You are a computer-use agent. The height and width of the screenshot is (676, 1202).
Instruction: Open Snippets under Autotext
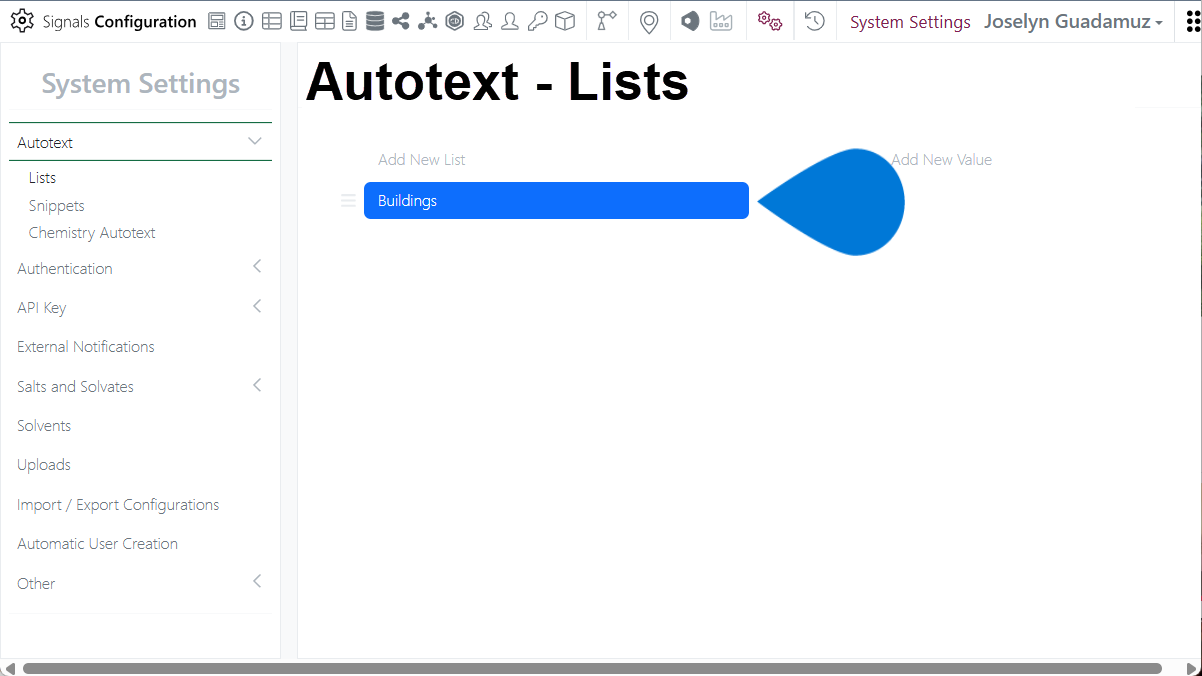pyautogui.click(x=57, y=205)
